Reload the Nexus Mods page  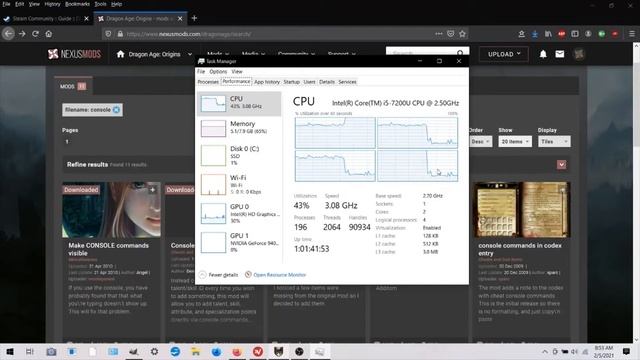pyautogui.click(x=36, y=34)
